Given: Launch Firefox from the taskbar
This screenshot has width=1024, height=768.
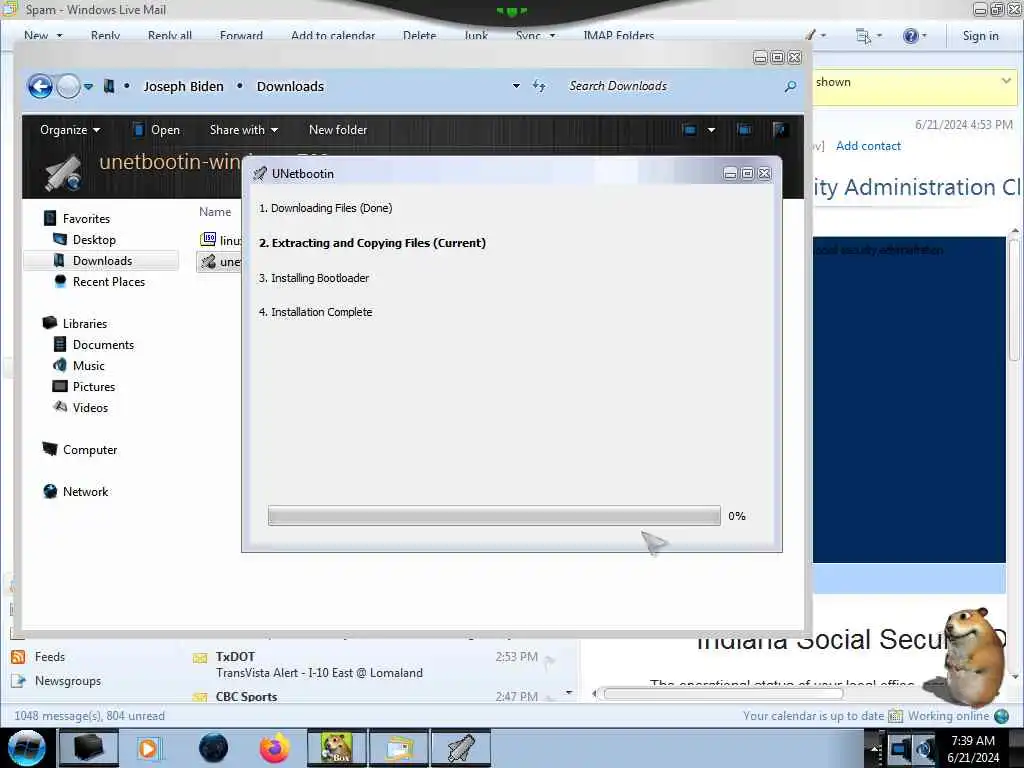Looking at the screenshot, I should pyautogui.click(x=274, y=748).
